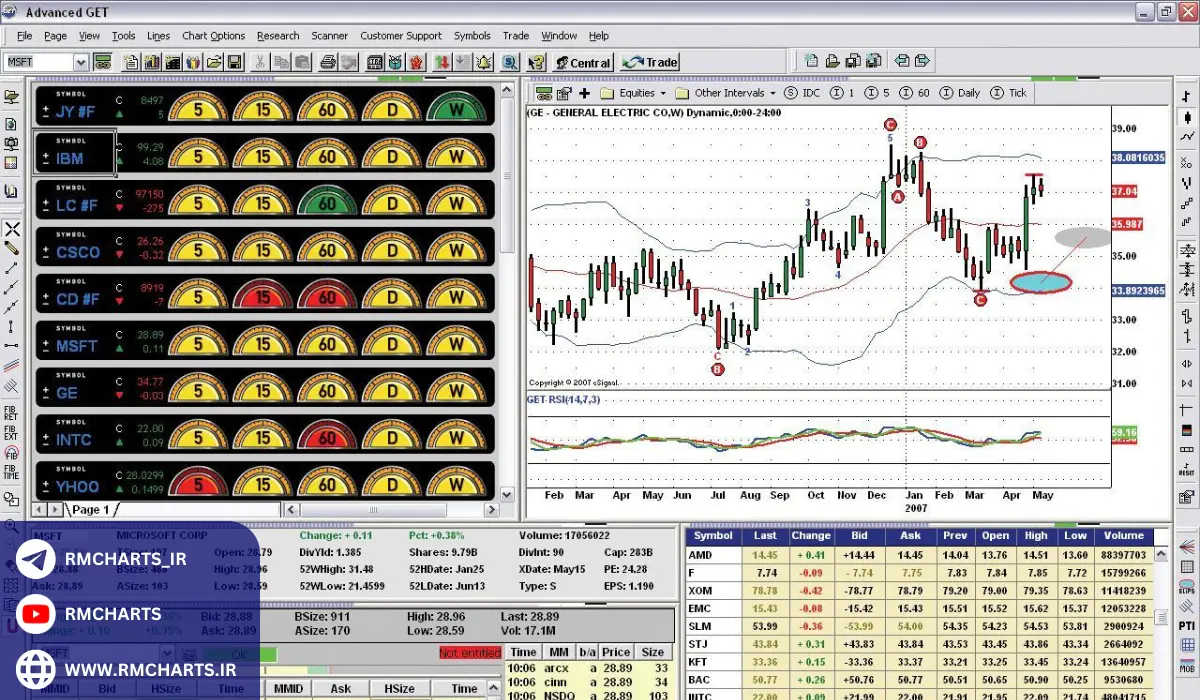The width and height of the screenshot is (1200, 700).
Task: Click the Trade button
Action: (650, 62)
